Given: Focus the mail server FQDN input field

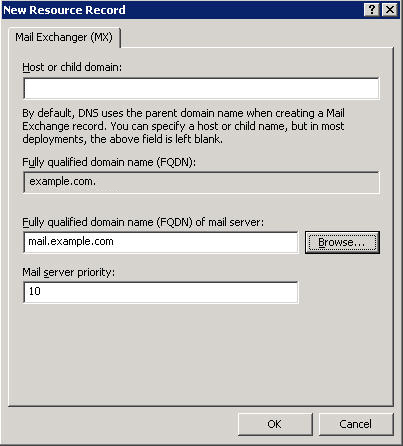Looking at the screenshot, I should 161,242.
